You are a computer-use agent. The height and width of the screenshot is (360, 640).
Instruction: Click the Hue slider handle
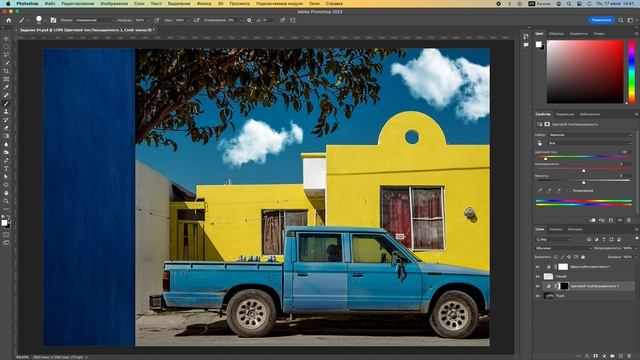[x=545, y=158]
